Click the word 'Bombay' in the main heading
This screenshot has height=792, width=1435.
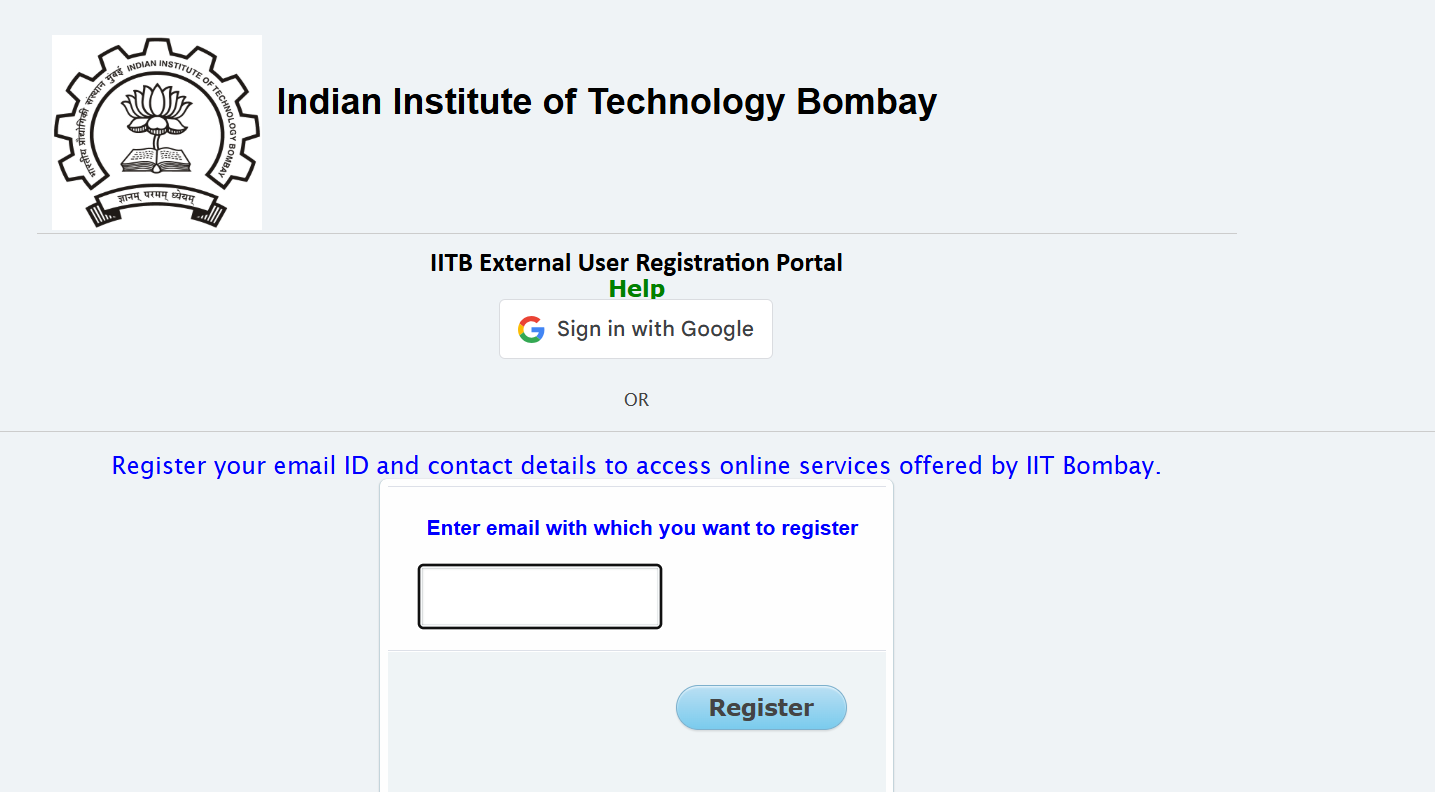click(x=866, y=102)
